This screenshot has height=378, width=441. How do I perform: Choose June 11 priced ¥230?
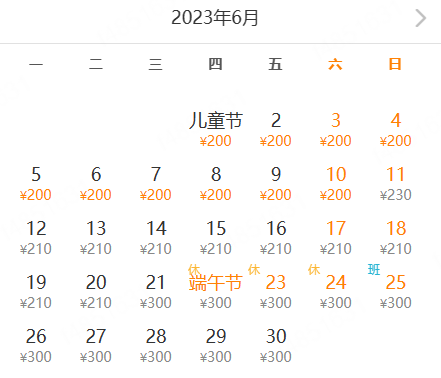[396, 183]
